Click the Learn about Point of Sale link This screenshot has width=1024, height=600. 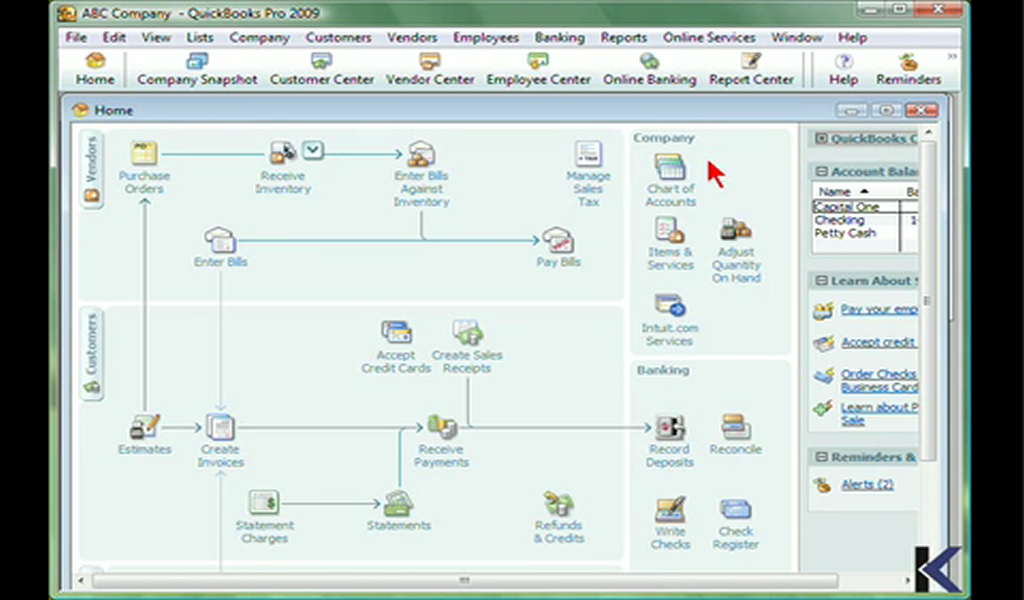tap(879, 413)
